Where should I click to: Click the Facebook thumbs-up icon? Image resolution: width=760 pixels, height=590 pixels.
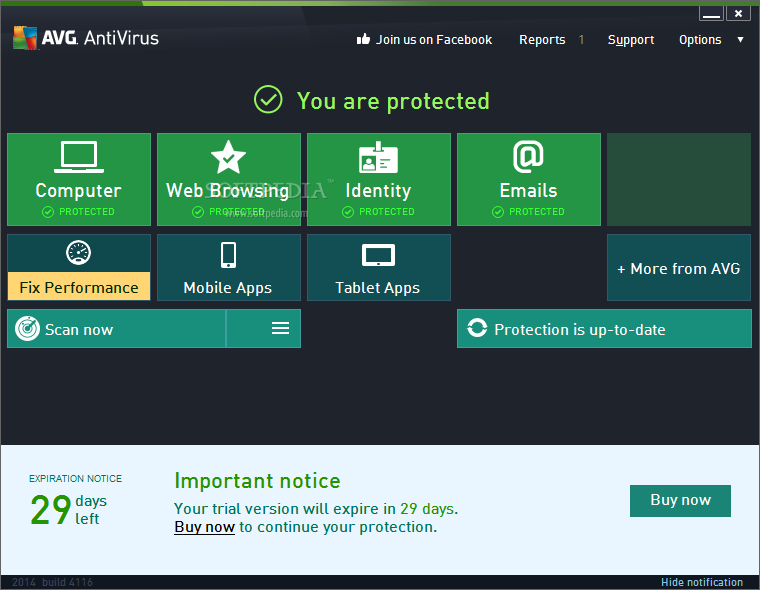(364, 39)
